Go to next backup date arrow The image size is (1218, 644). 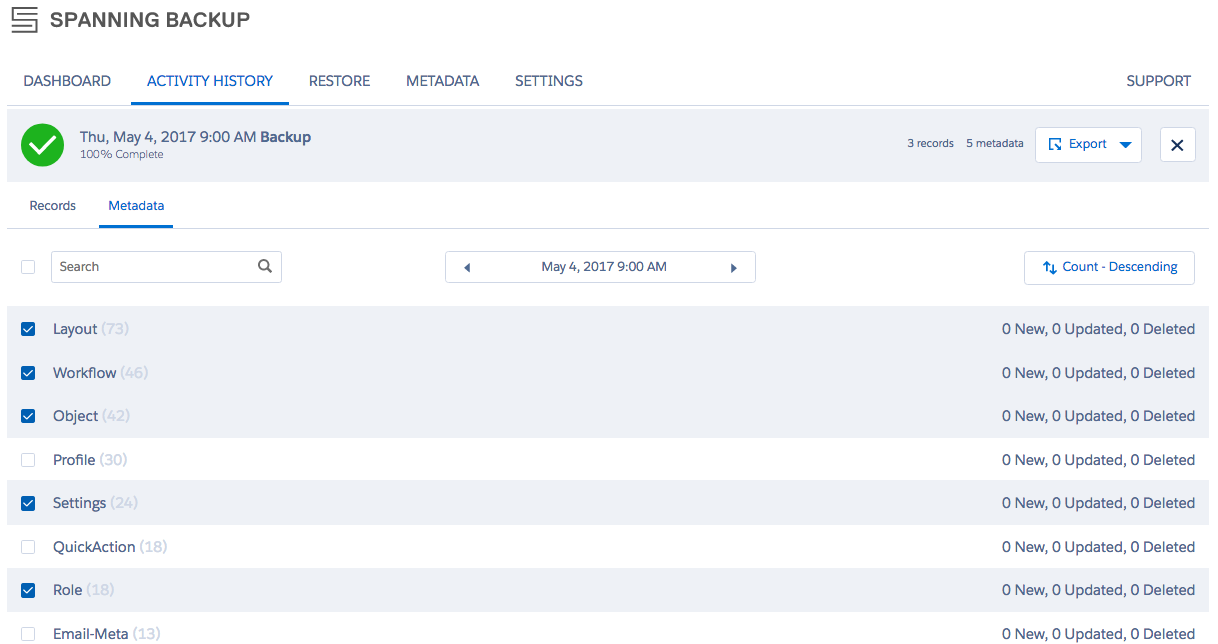(734, 268)
